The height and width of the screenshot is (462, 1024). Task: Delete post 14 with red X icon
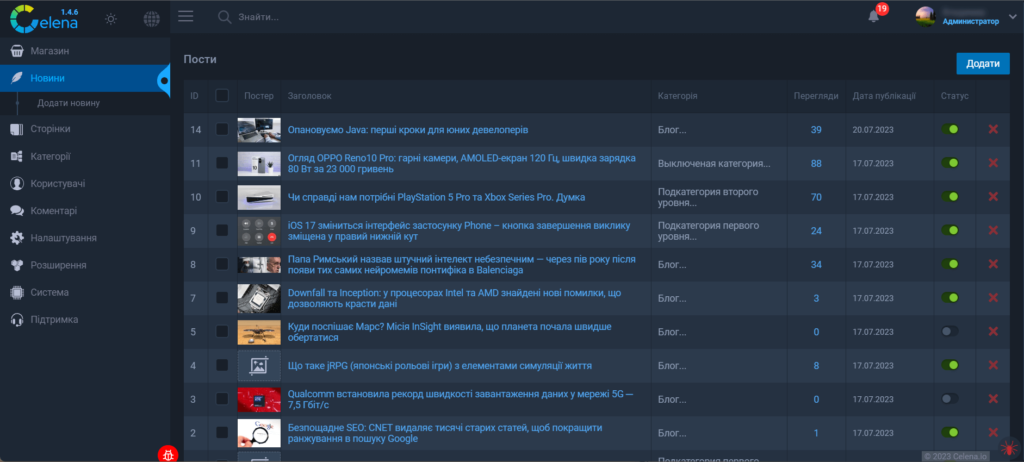click(993, 129)
